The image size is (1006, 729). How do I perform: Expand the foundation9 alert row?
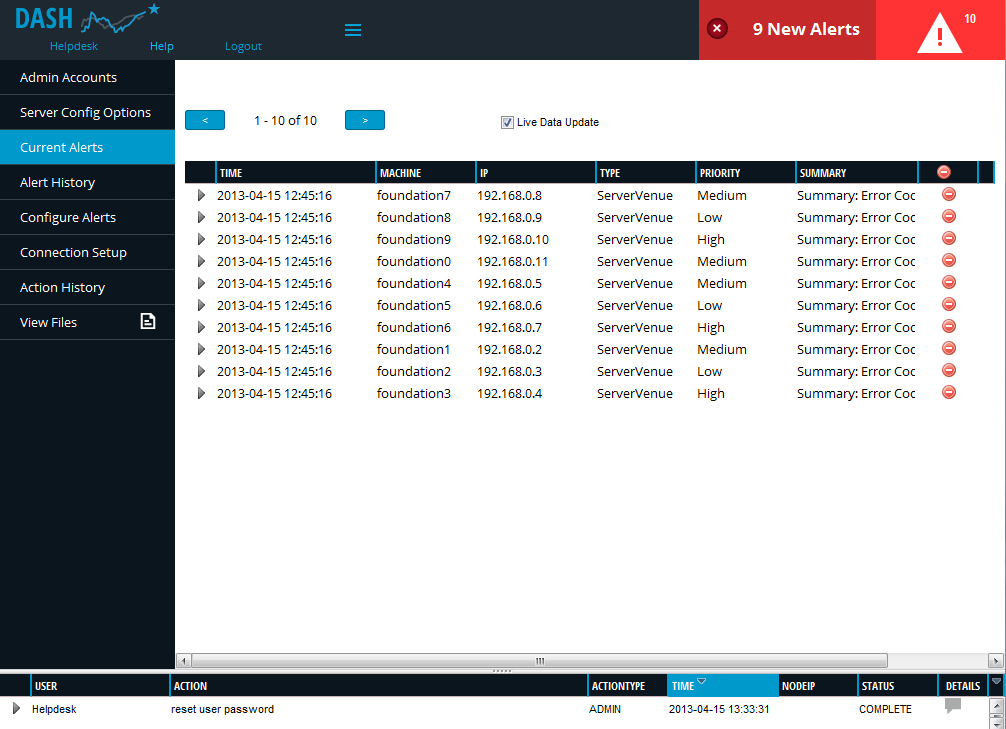[x=201, y=239]
